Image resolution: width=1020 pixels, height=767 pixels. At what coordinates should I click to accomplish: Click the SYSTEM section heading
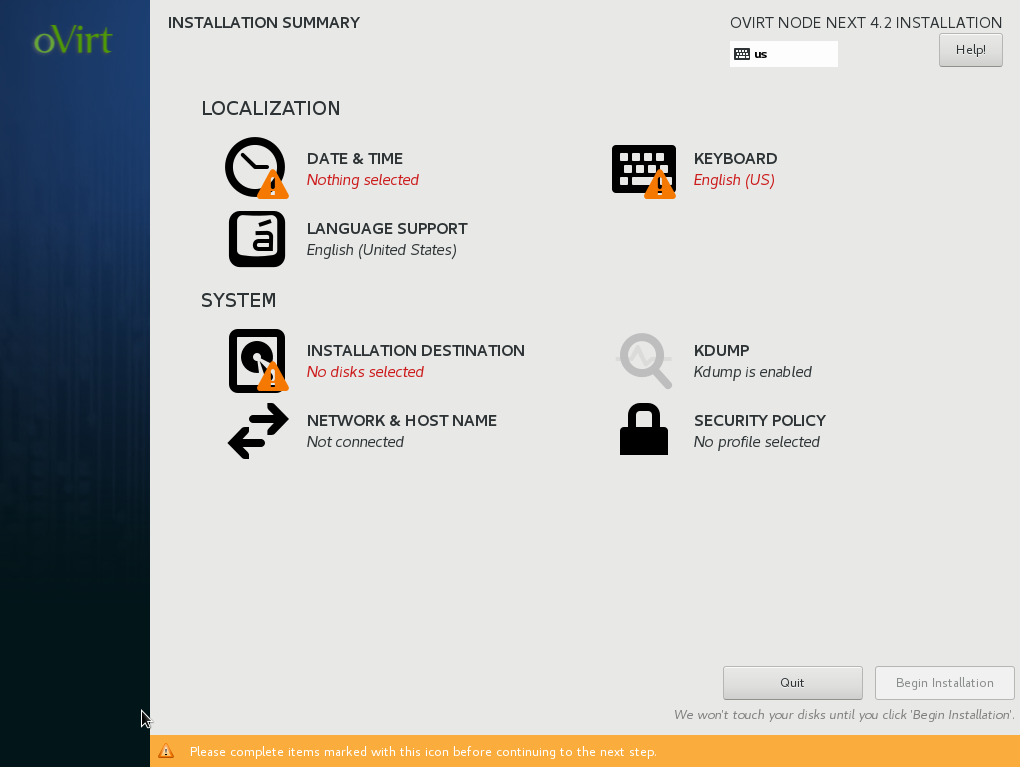point(238,300)
